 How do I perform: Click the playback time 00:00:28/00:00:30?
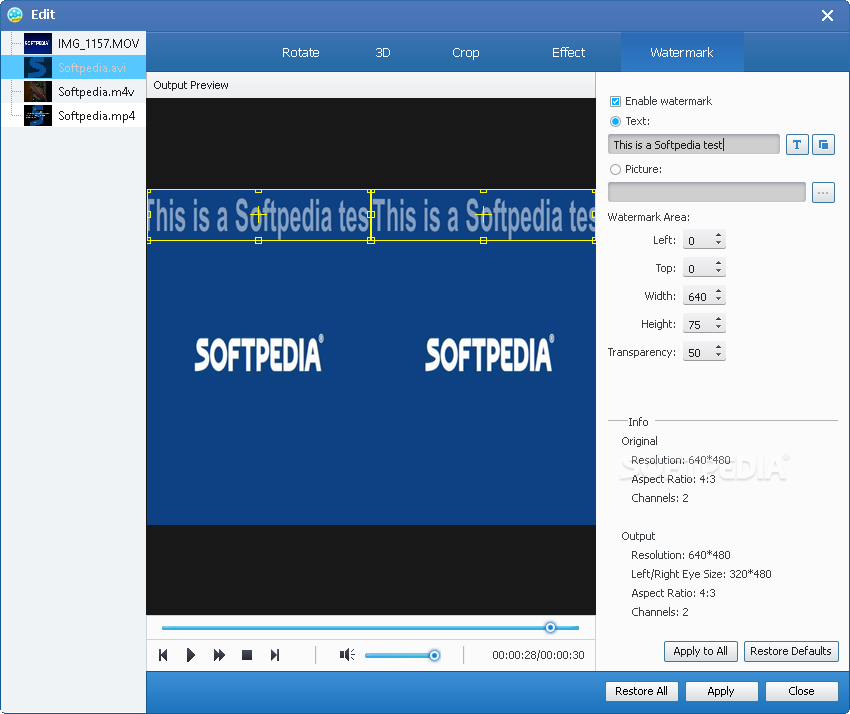pyautogui.click(x=538, y=655)
